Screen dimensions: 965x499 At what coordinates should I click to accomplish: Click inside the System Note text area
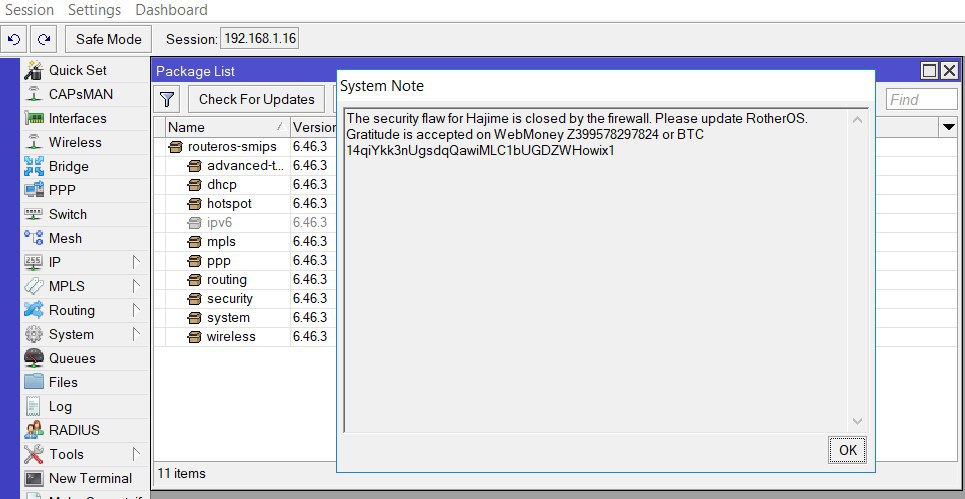[596, 271]
